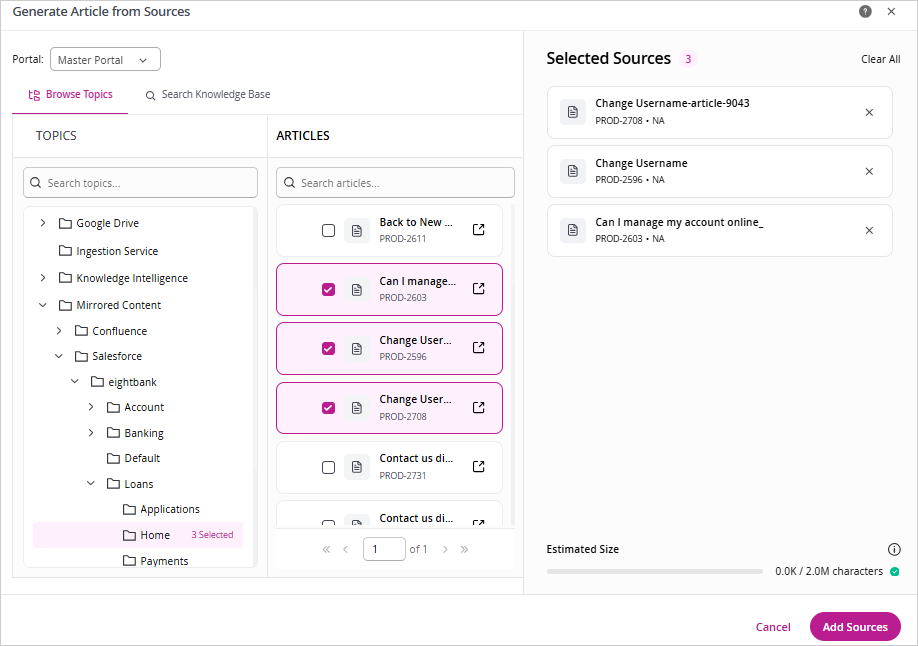Select the Ingestion Service topic
This screenshot has width=918, height=646.
(x=108, y=251)
